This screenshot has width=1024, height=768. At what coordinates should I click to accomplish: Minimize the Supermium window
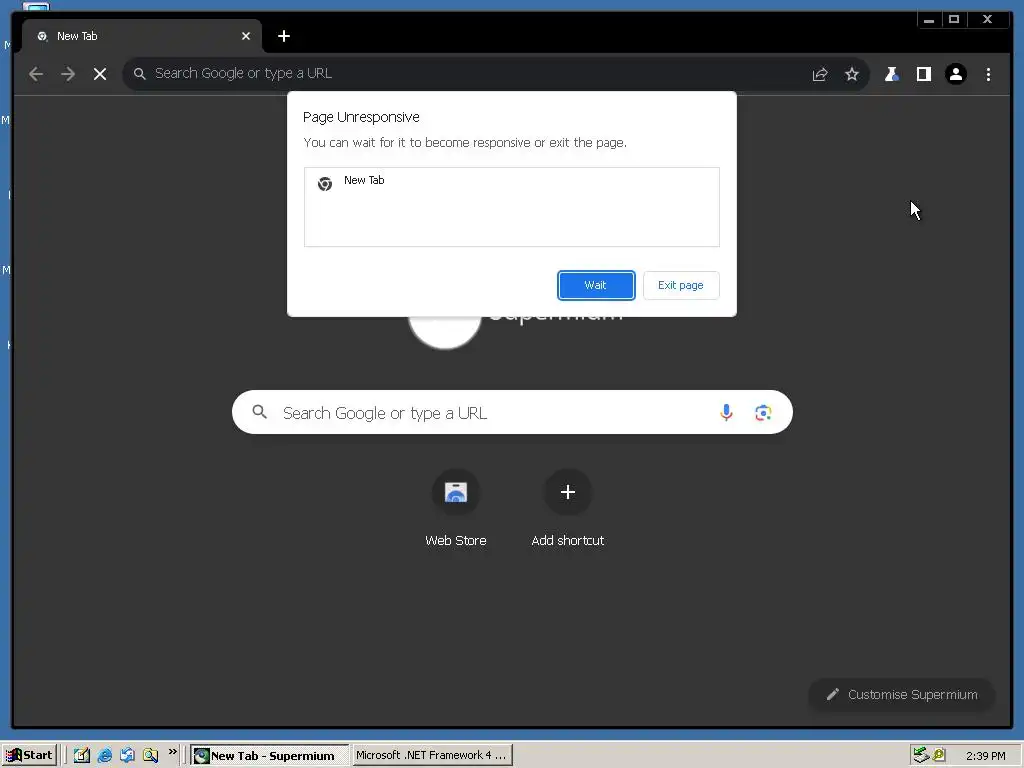(929, 20)
